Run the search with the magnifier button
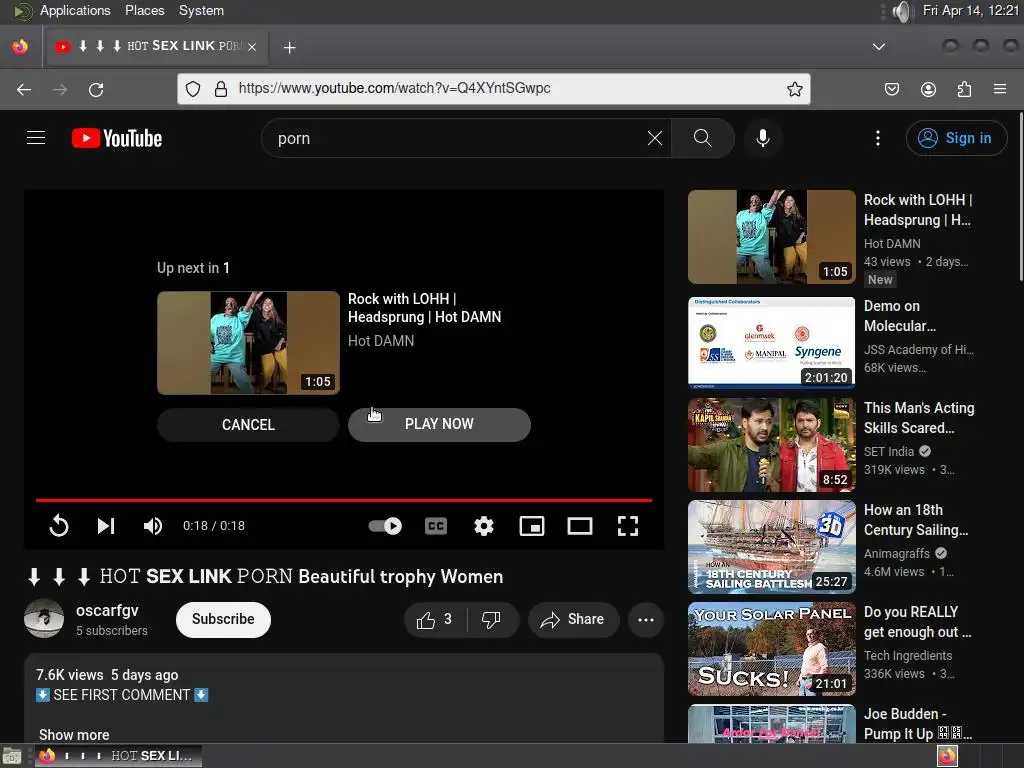The height and width of the screenshot is (768, 1024). point(703,138)
